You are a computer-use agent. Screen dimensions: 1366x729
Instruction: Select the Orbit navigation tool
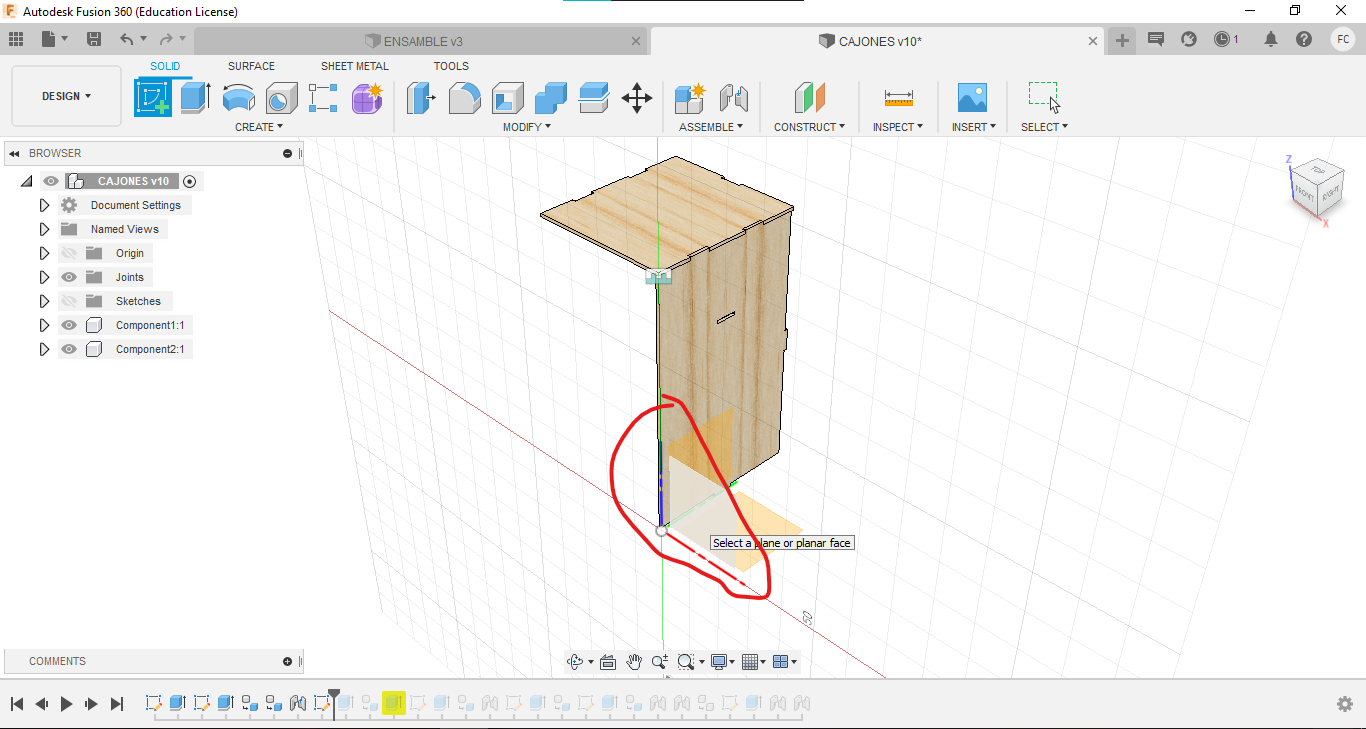[575, 661]
